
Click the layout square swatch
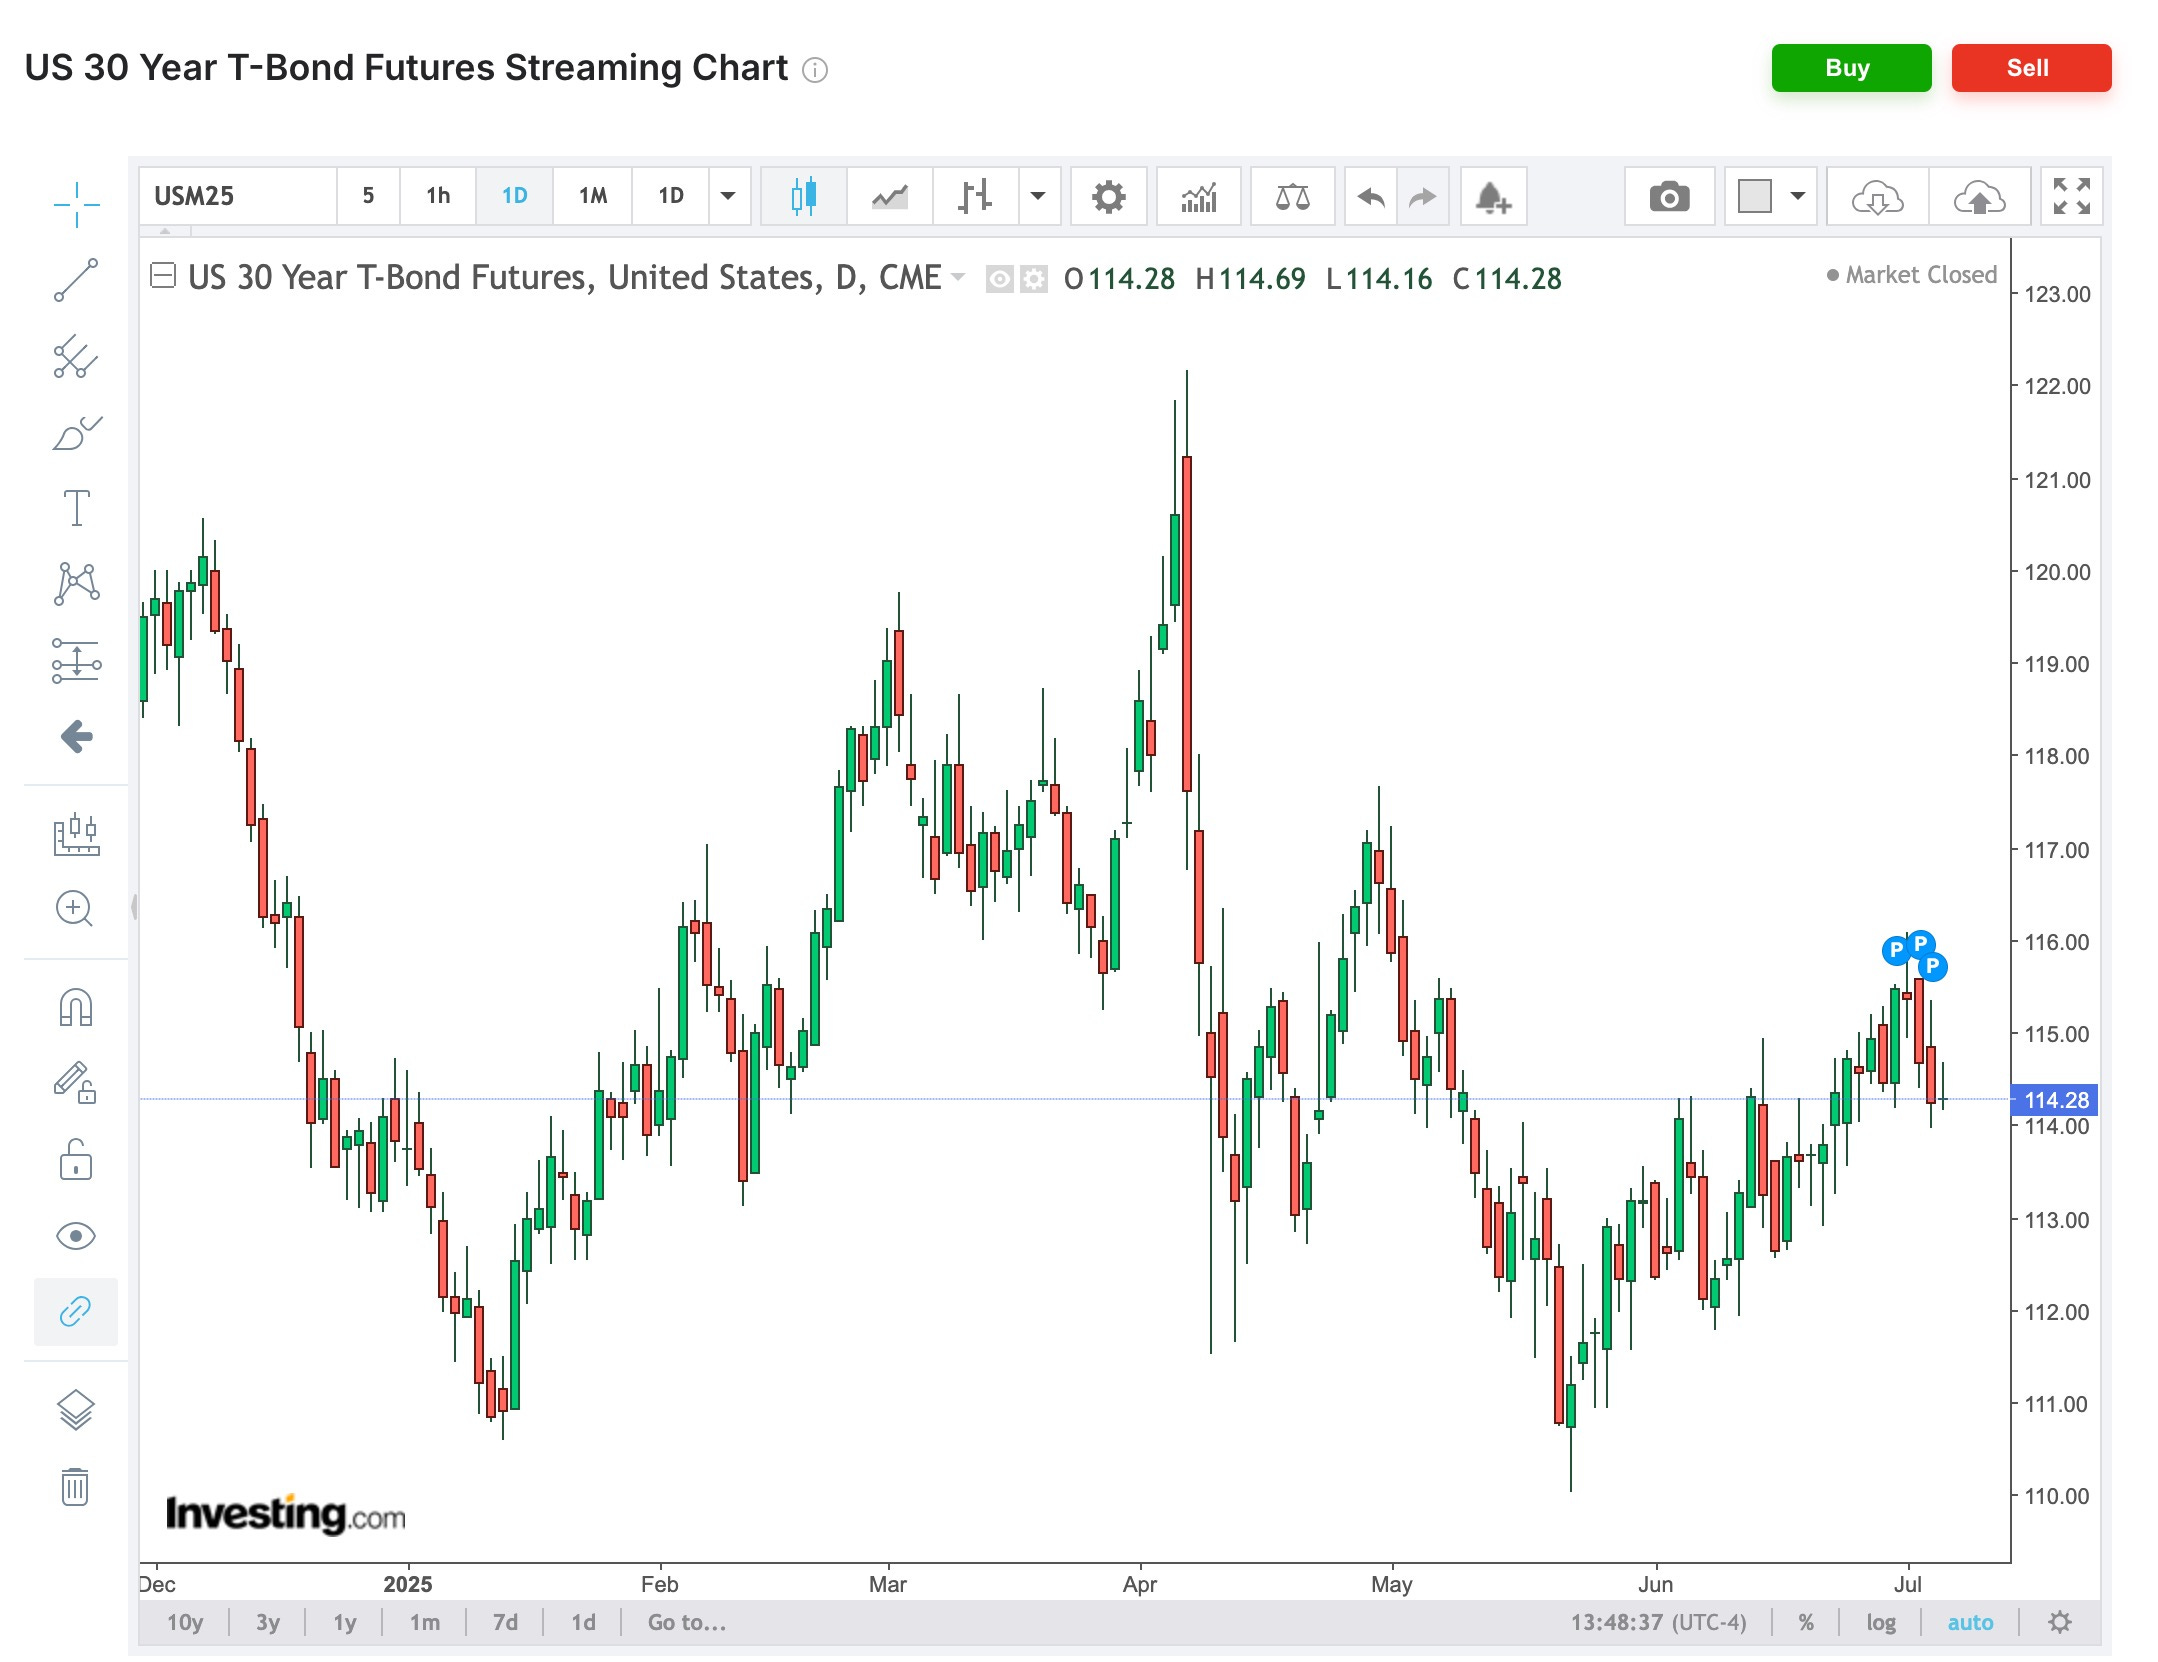click(1754, 196)
